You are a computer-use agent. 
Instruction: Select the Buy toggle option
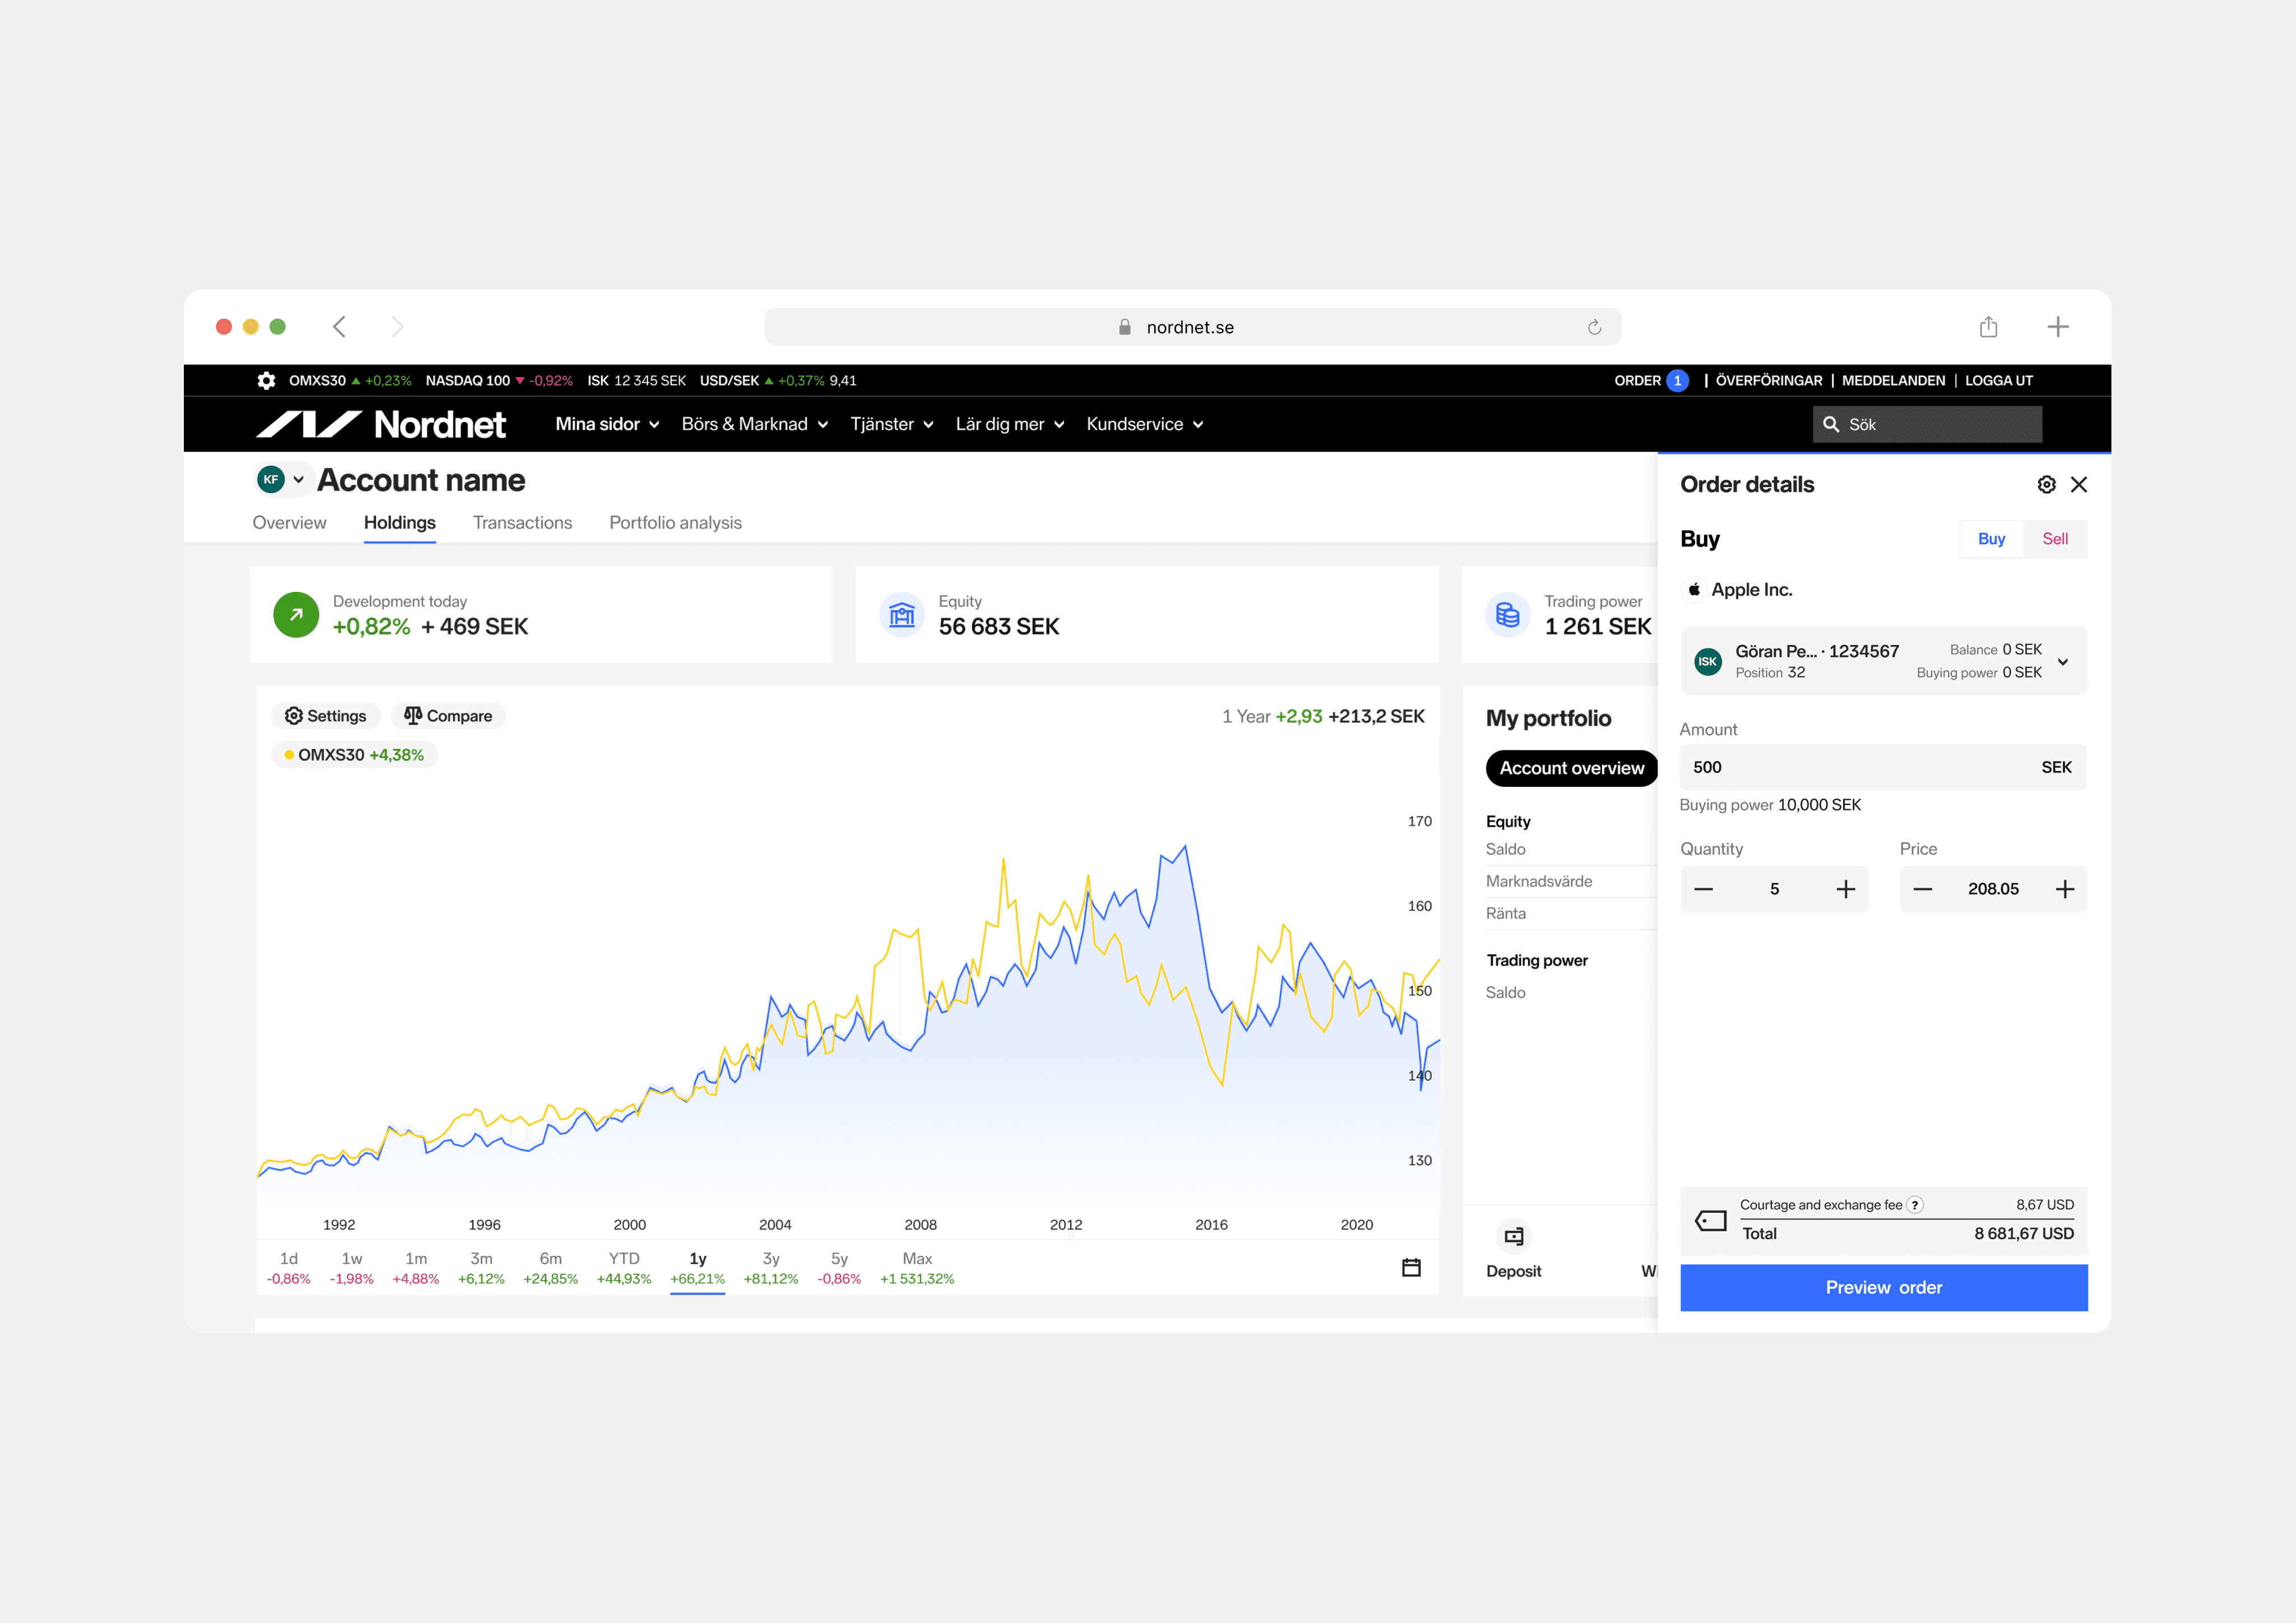(x=1991, y=539)
